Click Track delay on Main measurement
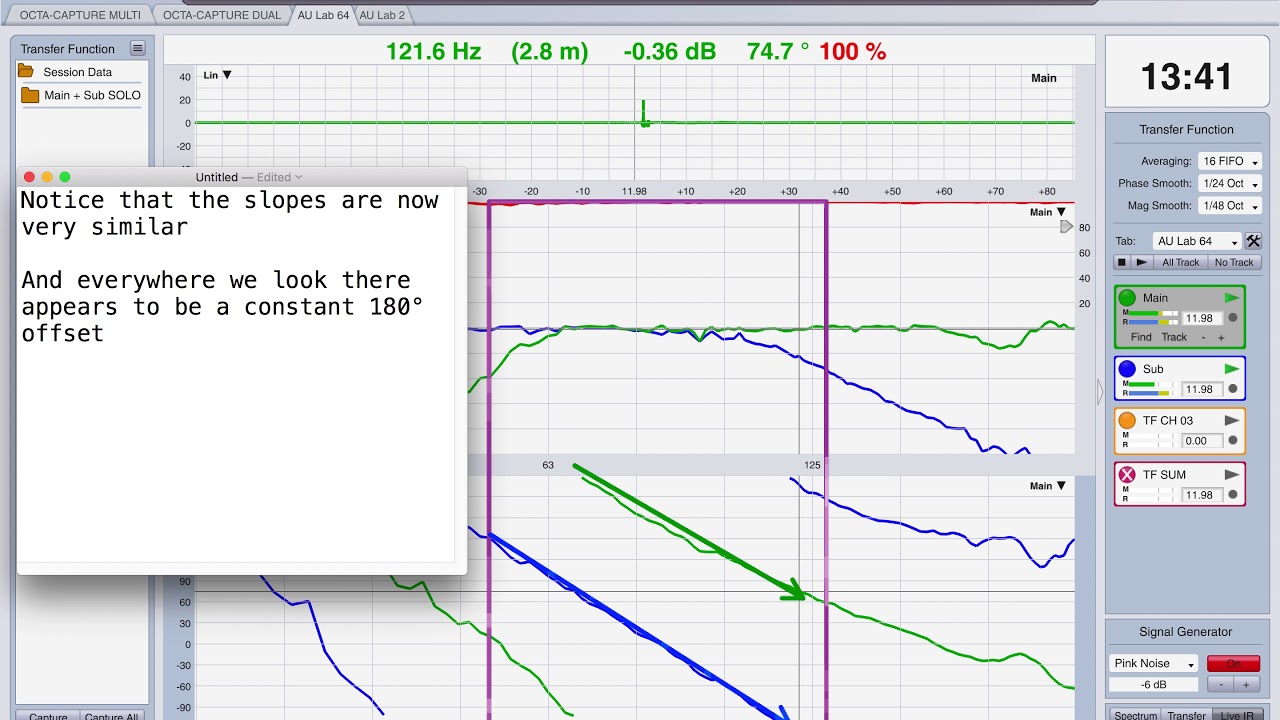The width and height of the screenshot is (1280, 720). tap(1174, 337)
